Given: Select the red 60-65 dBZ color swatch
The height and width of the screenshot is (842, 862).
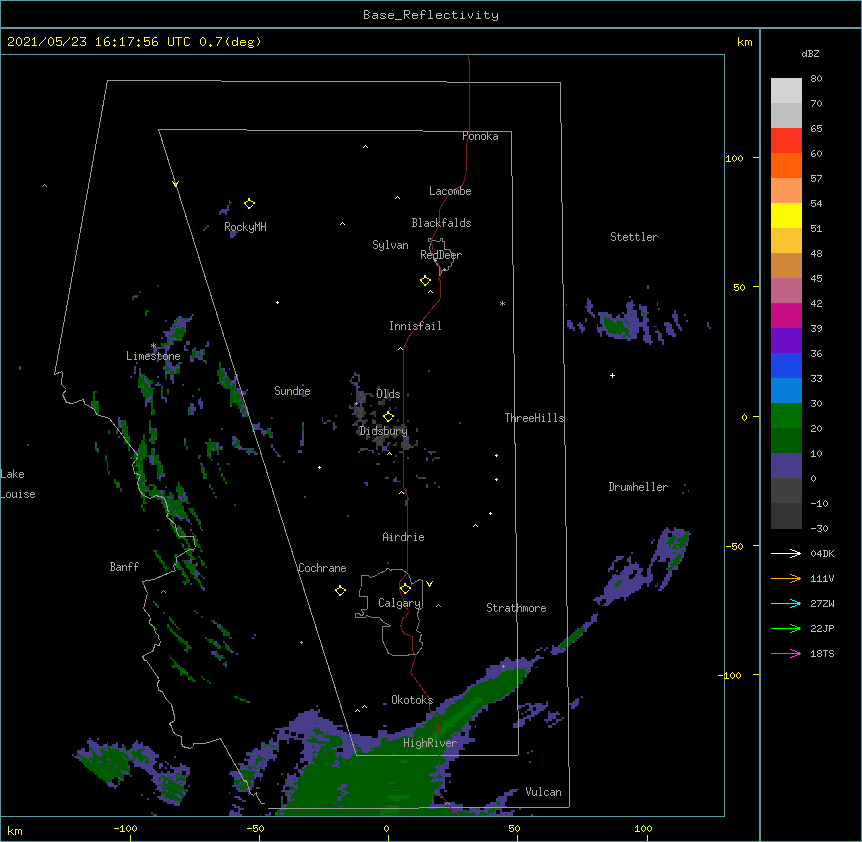Looking at the screenshot, I should pos(786,141).
